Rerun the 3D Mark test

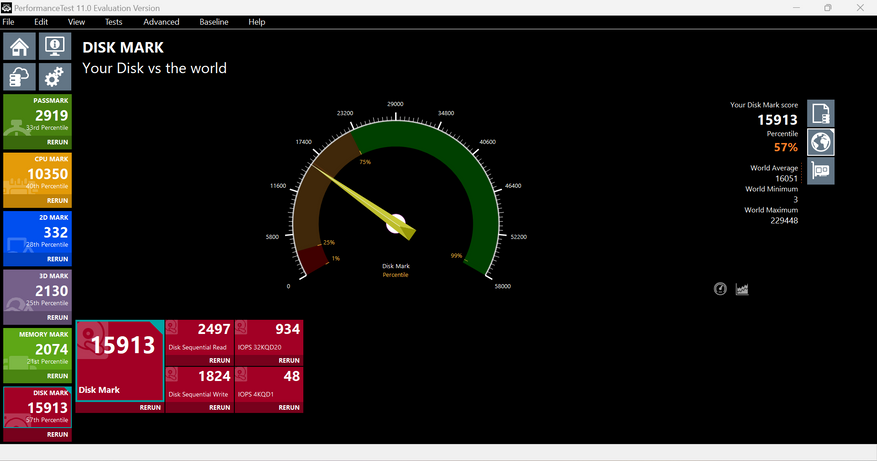pyautogui.click(x=58, y=317)
